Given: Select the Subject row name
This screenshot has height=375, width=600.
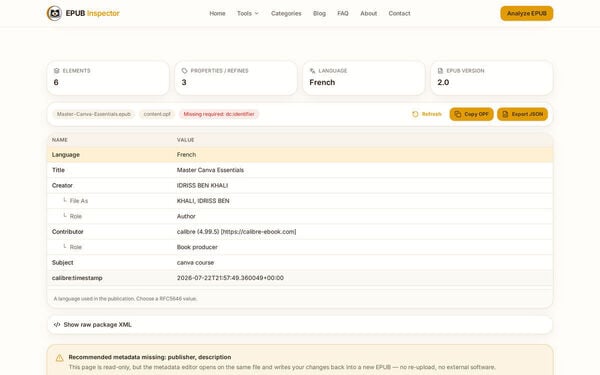Looking at the screenshot, I should pyautogui.click(x=62, y=262).
